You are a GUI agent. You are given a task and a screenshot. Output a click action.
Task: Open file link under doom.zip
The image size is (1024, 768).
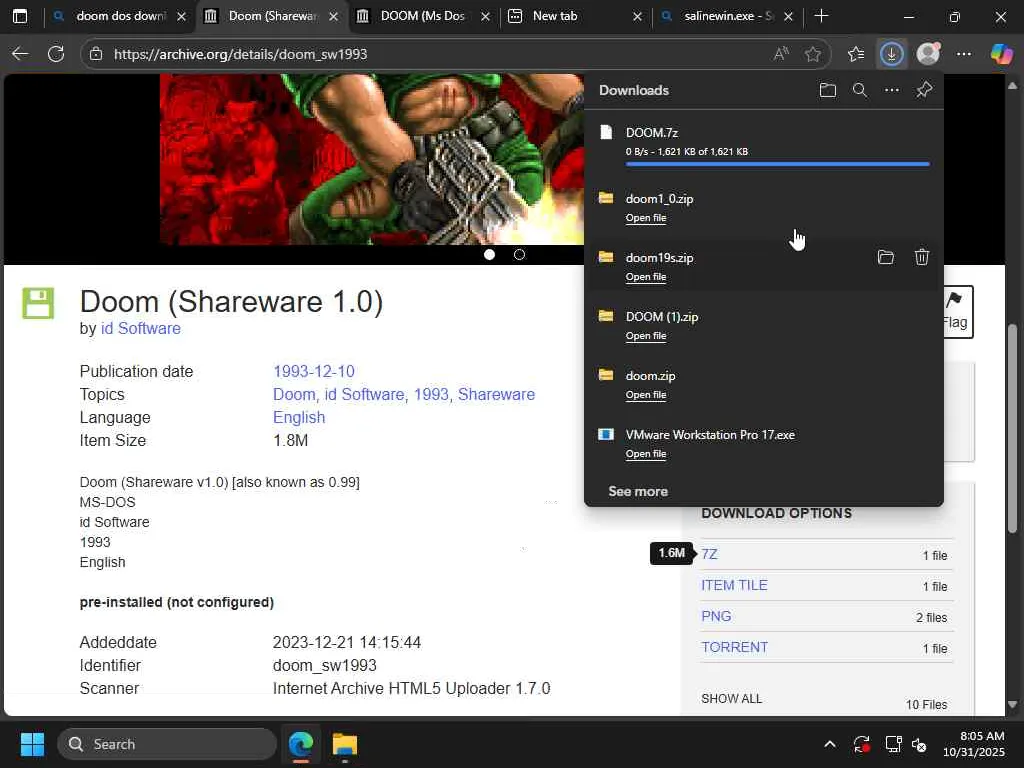646,395
